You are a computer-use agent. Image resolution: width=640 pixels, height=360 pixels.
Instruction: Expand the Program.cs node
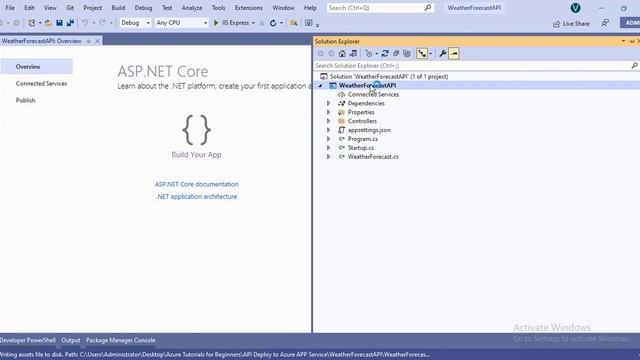329,139
